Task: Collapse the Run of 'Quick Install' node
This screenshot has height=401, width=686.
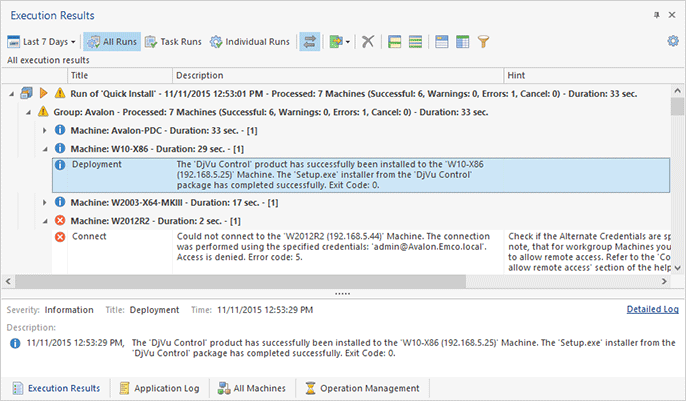Action: click(x=11, y=94)
